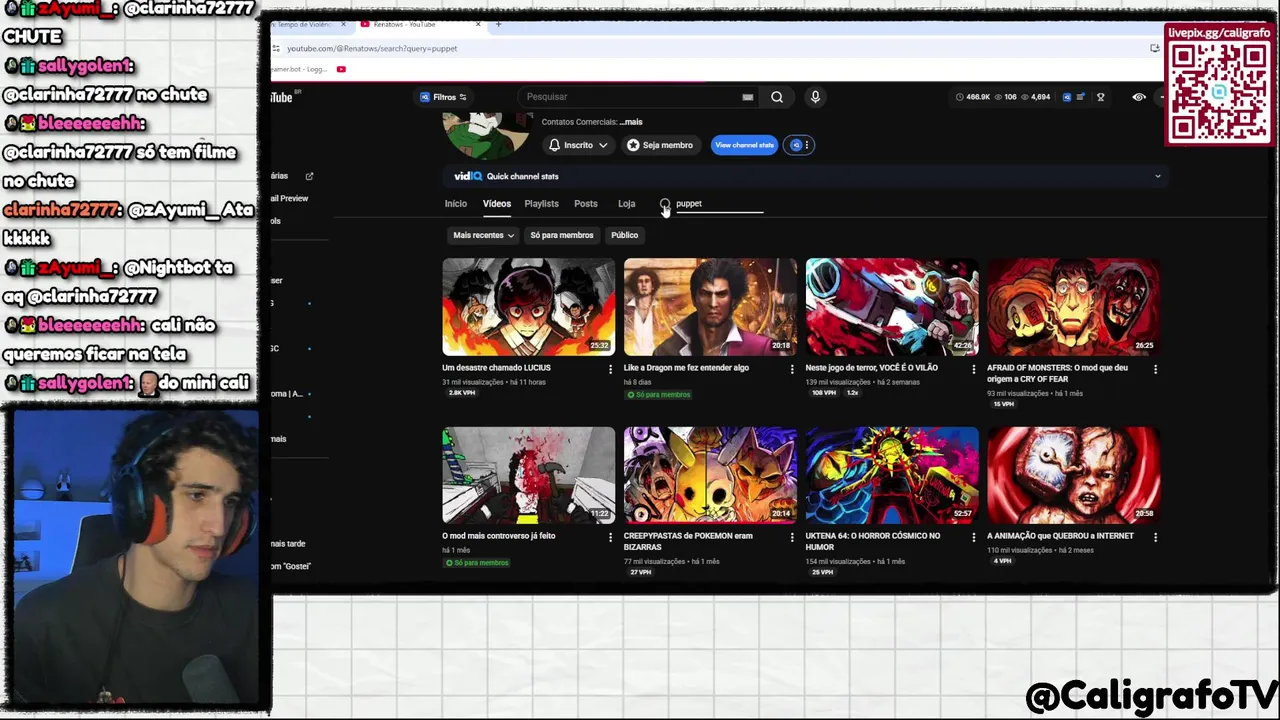The width and height of the screenshot is (1280, 720).
Task: Switch to the Início tab
Action: (x=456, y=204)
